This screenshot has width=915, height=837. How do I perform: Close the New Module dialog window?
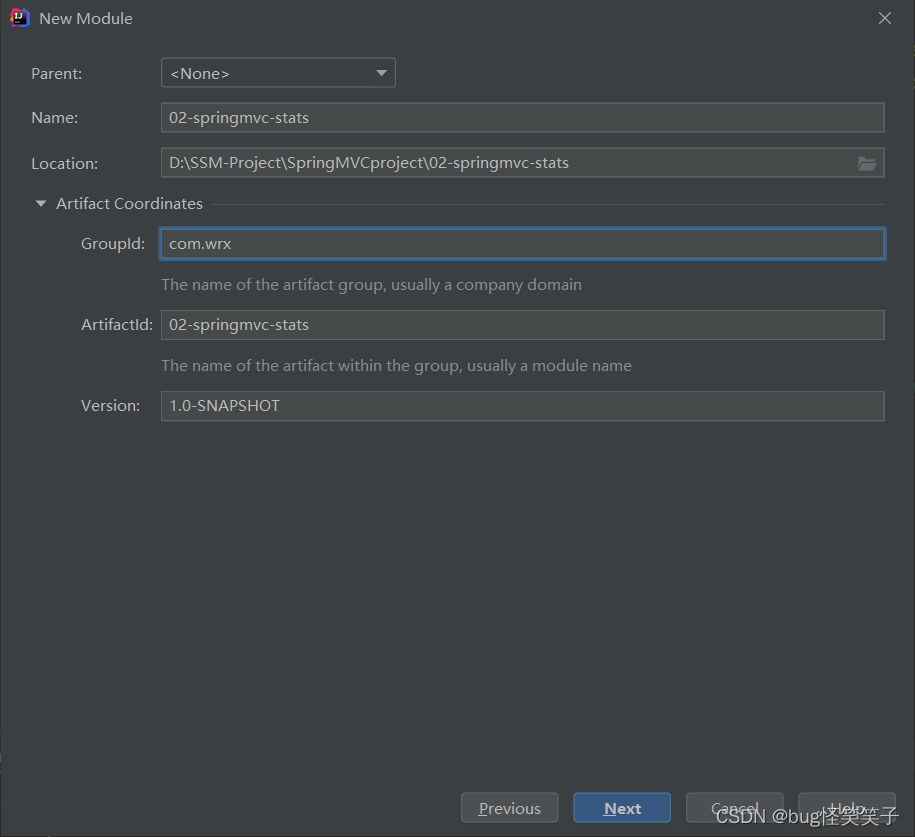pyautogui.click(x=885, y=18)
